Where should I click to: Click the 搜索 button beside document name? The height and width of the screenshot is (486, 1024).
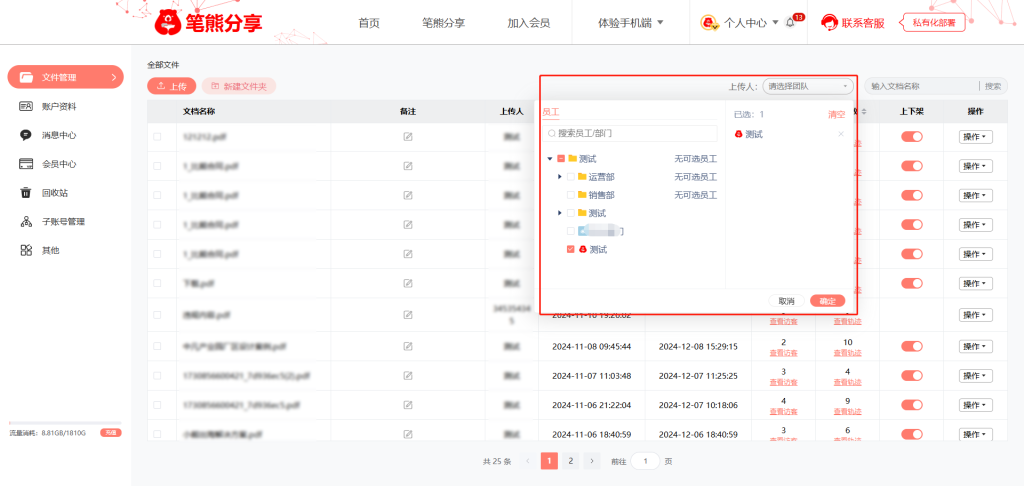tap(993, 86)
